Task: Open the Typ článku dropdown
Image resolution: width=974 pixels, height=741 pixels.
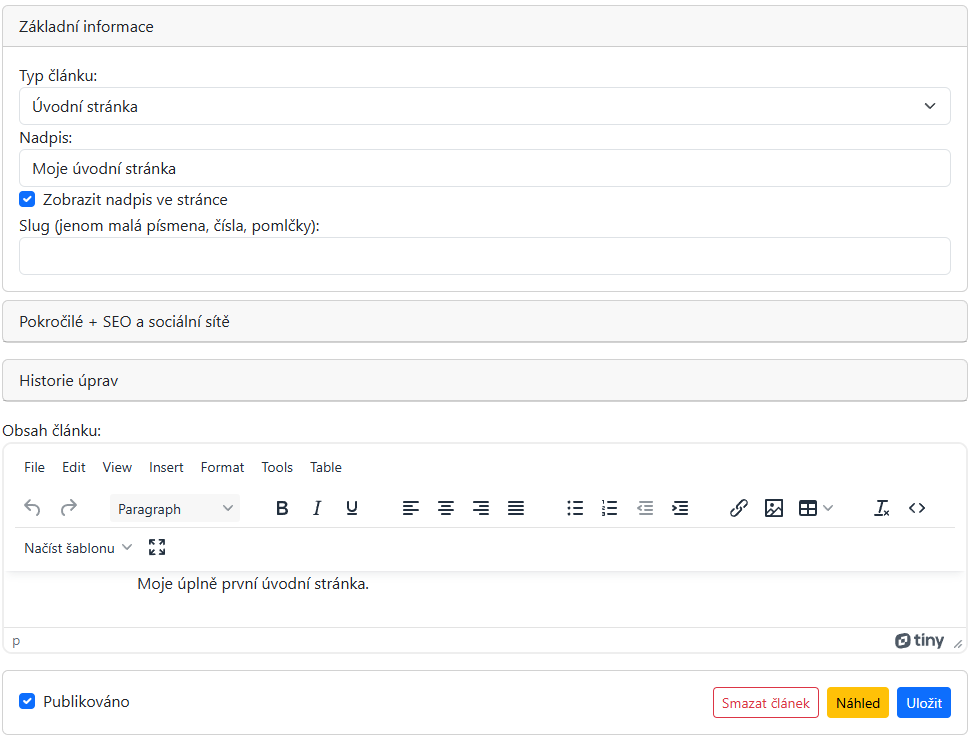Action: (484, 106)
